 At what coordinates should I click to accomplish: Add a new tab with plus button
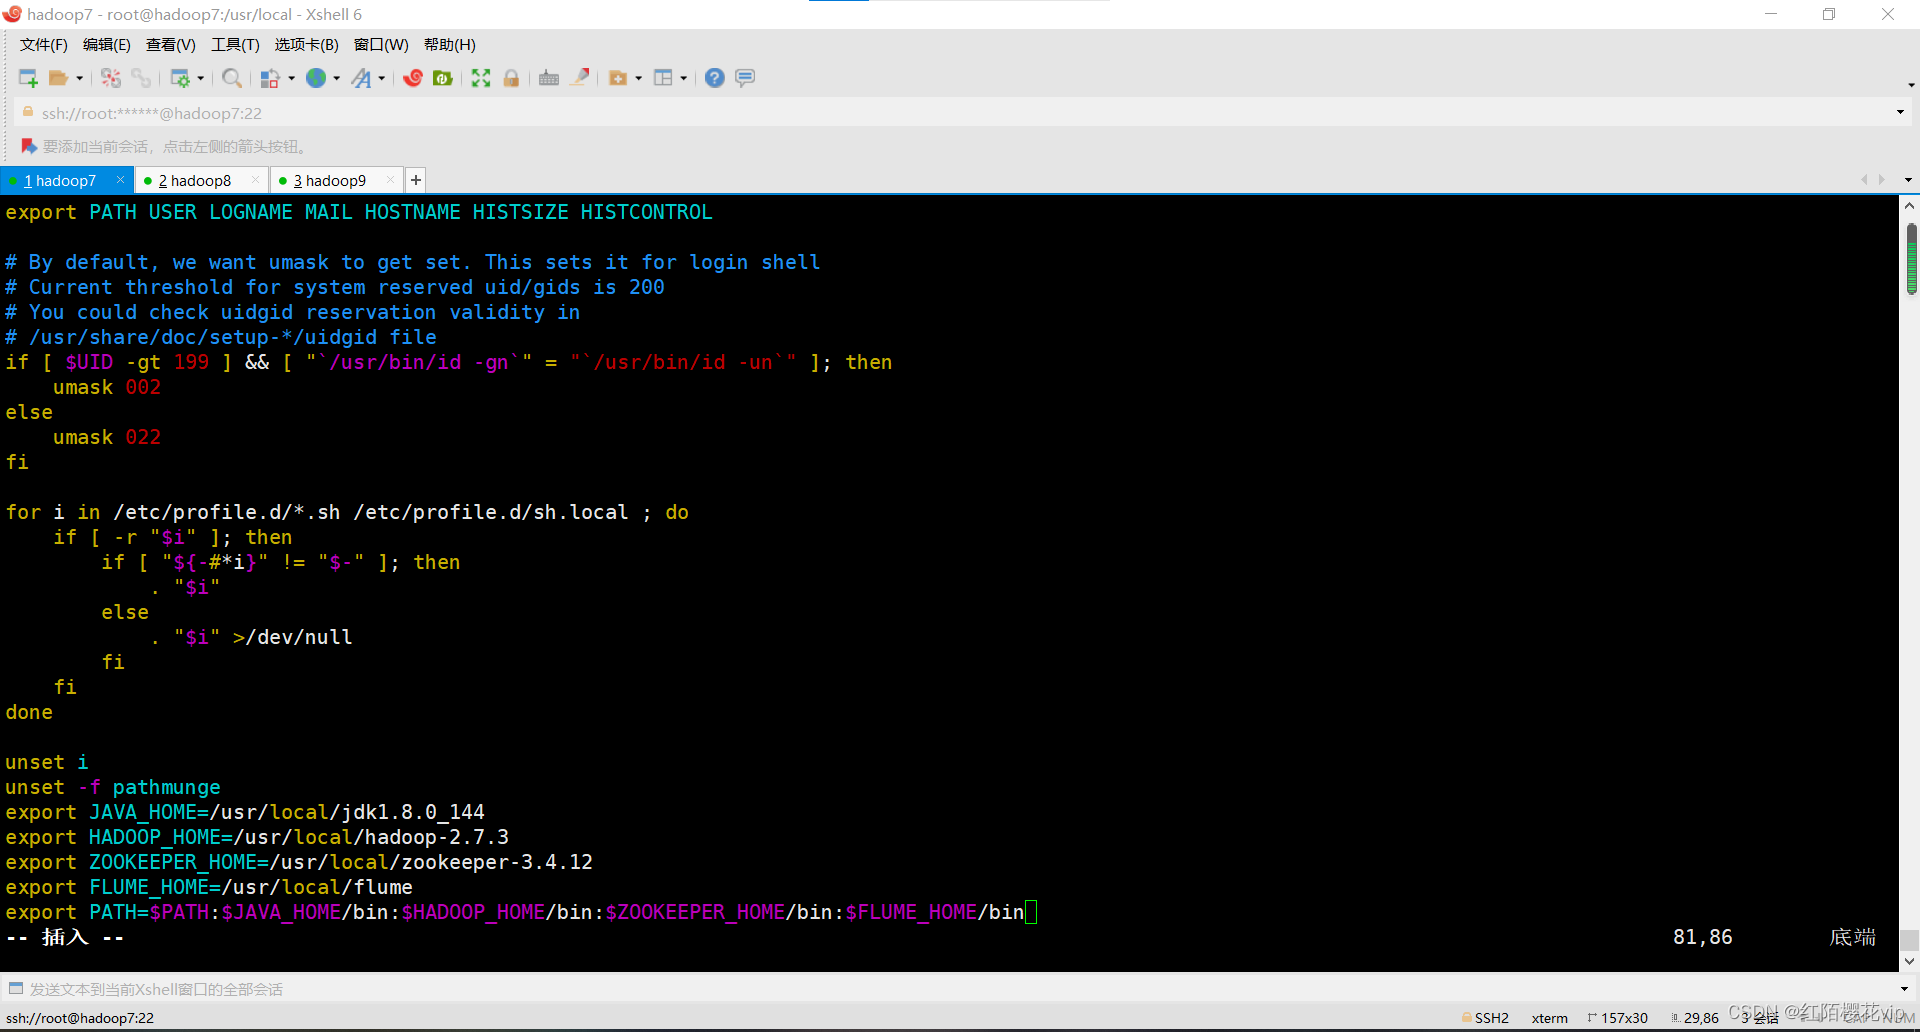[x=416, y=180]
